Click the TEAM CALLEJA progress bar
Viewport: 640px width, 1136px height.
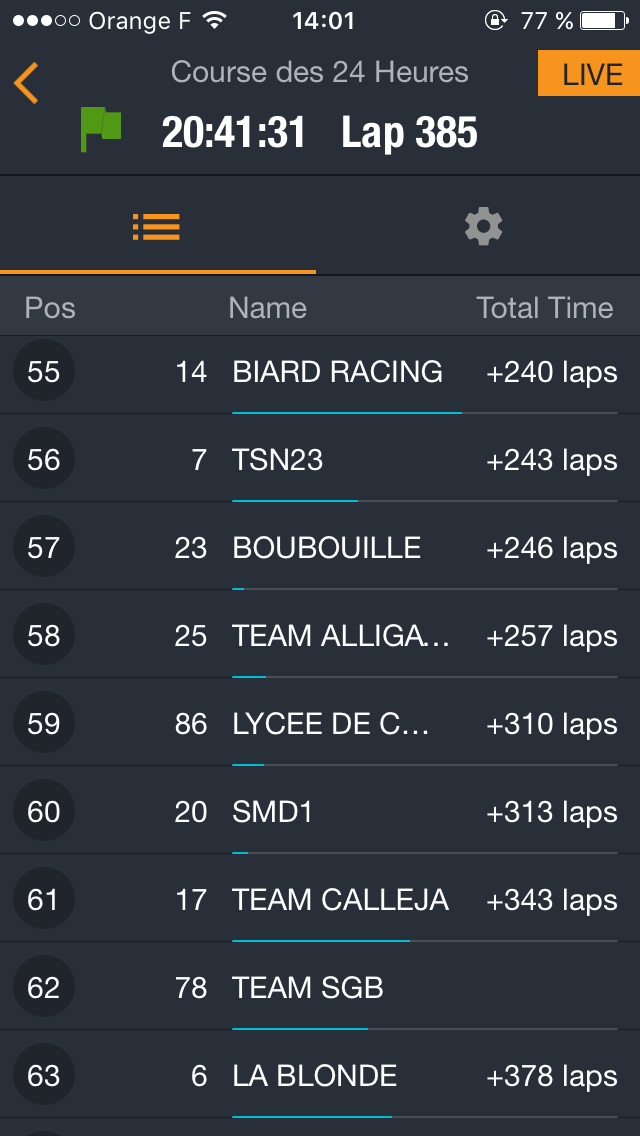424,940
